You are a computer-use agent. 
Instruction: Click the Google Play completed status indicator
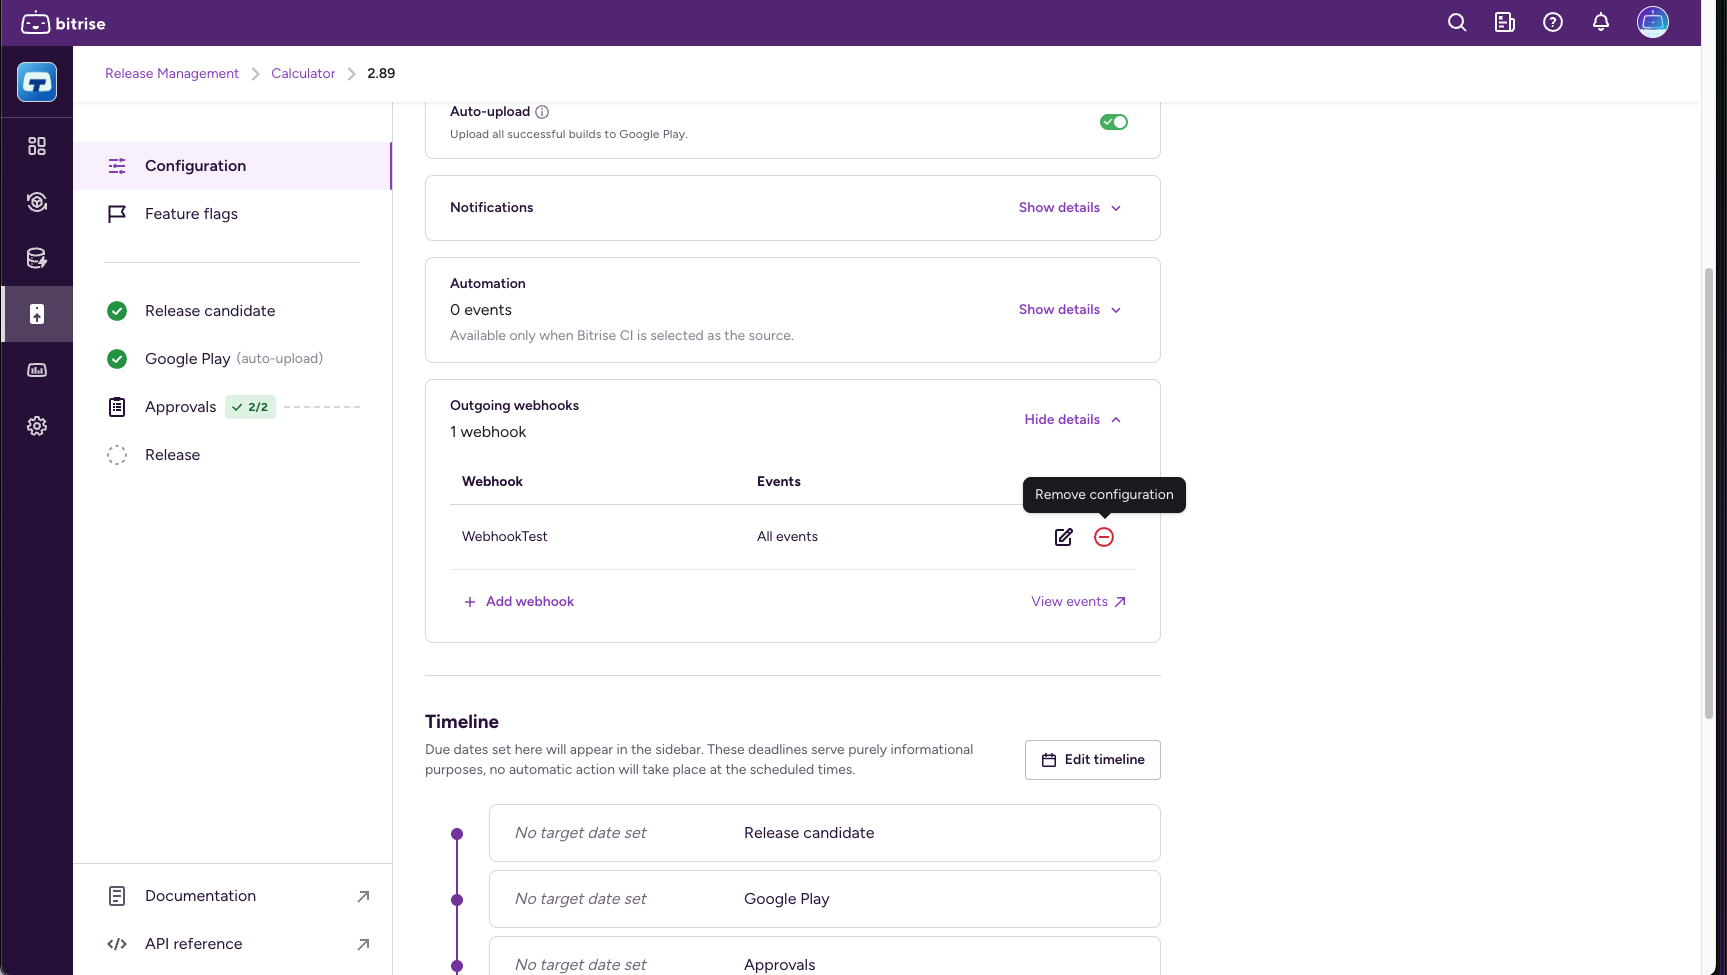click(x=117, y=358)
